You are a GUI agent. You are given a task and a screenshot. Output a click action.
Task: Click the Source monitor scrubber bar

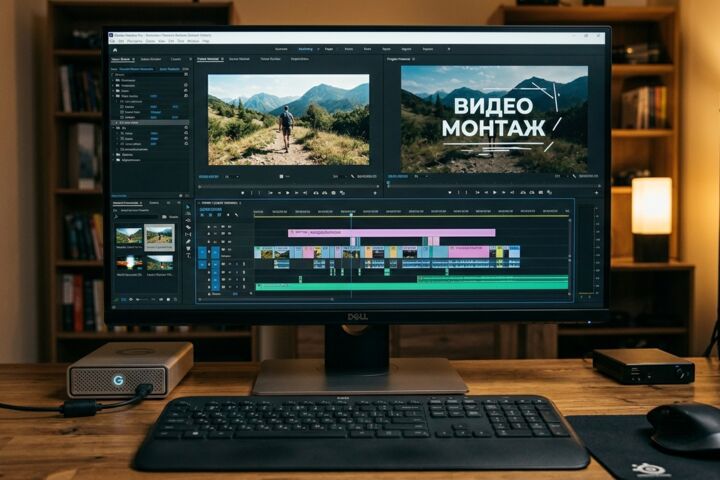[289, 186]
